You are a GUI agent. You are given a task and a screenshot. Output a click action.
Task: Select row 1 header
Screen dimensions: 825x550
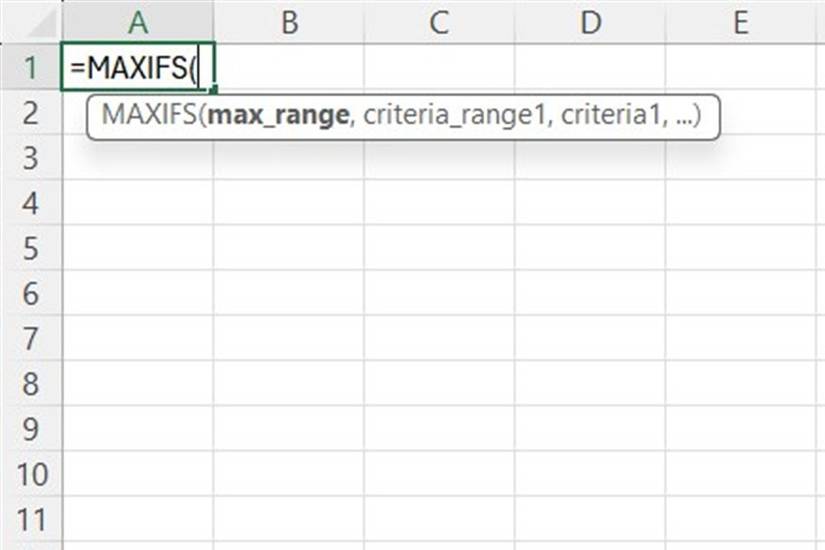coord(31,67)
